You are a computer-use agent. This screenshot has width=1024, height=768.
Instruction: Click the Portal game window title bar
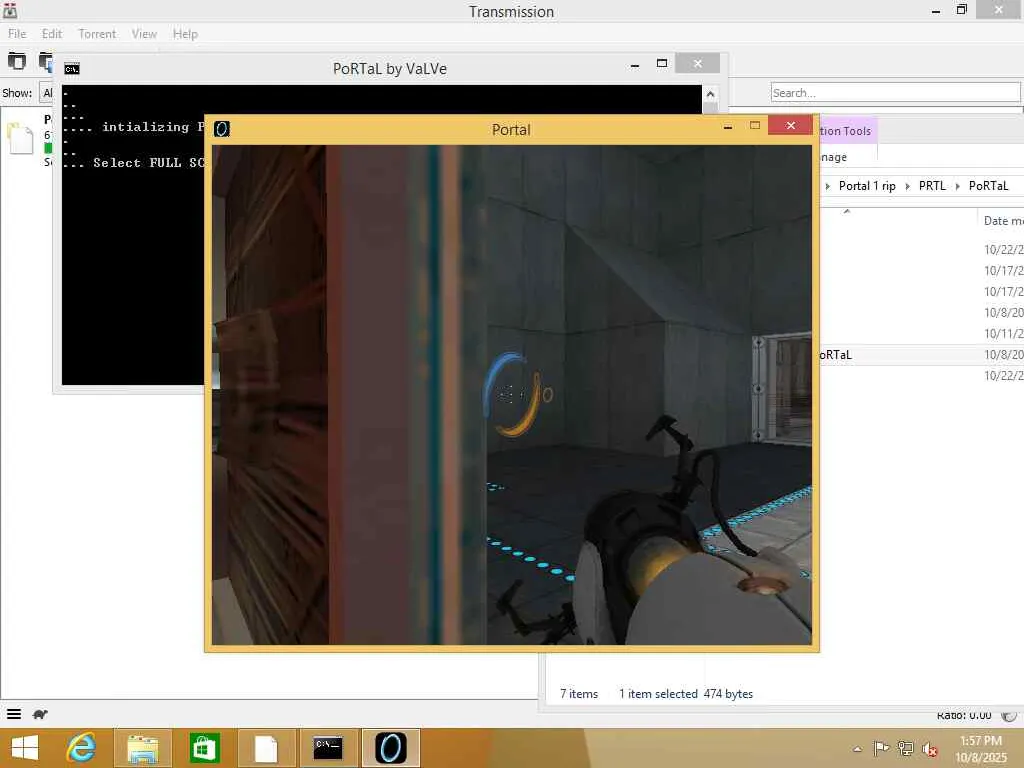point(511,129)
